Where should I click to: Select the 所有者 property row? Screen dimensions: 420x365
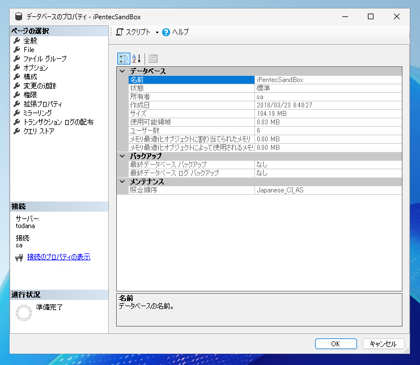click(x=265, y=97)
